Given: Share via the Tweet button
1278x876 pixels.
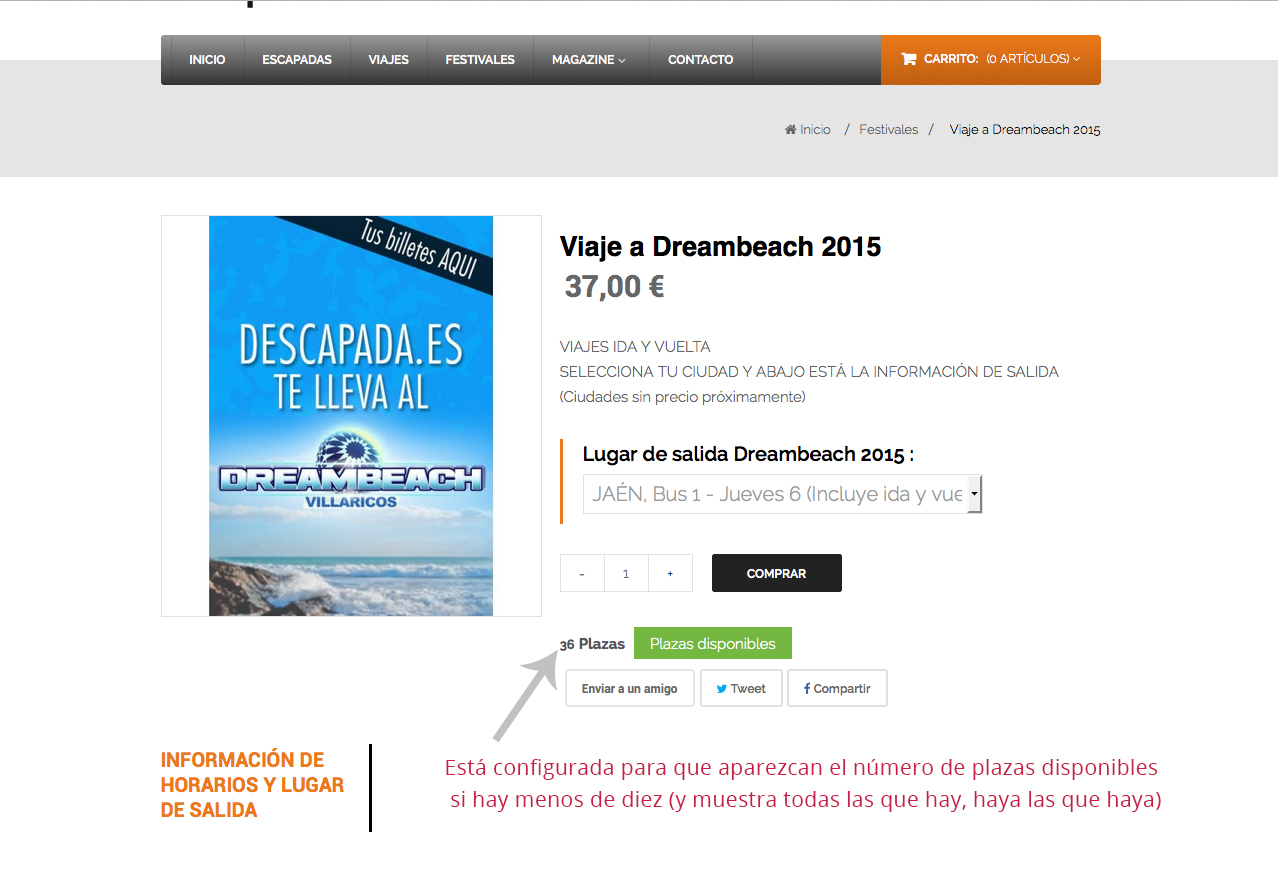Looking at the screenshot, I should click(741, 688).
